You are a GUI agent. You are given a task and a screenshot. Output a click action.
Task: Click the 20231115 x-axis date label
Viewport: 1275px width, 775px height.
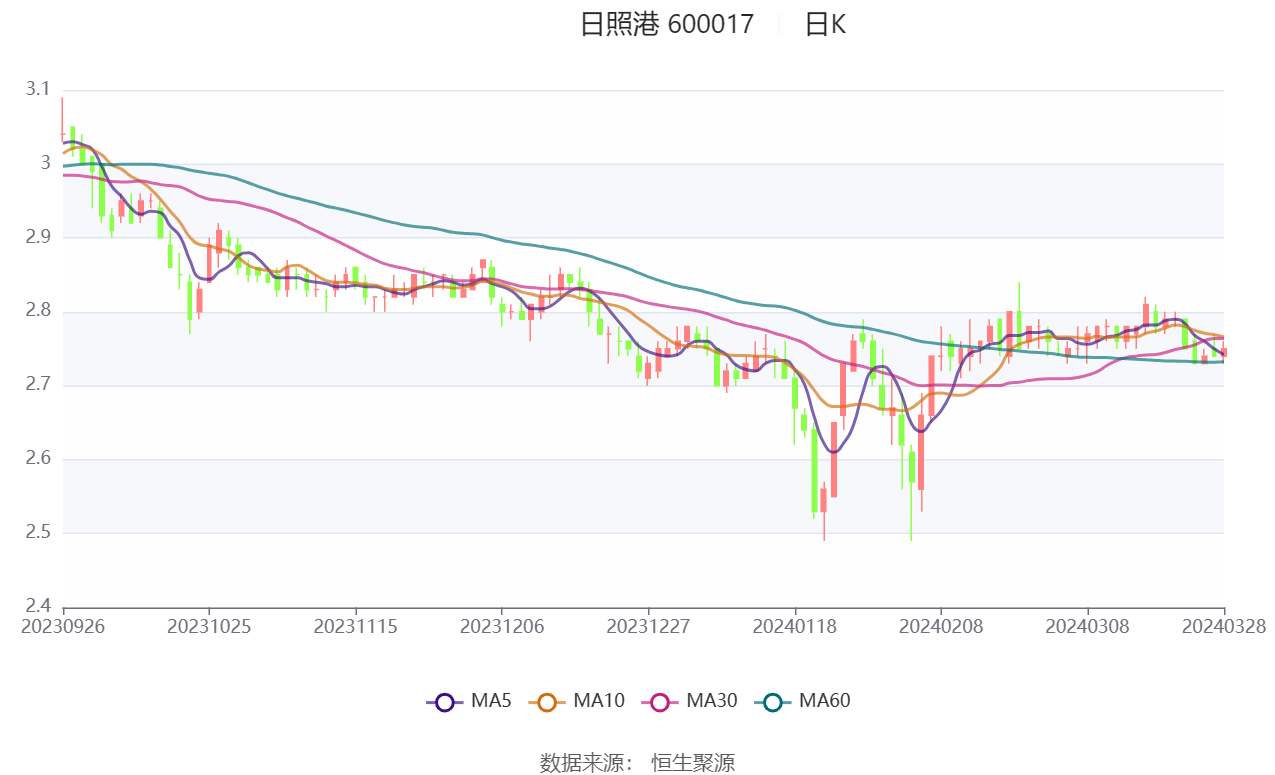[x=355, y=626]
